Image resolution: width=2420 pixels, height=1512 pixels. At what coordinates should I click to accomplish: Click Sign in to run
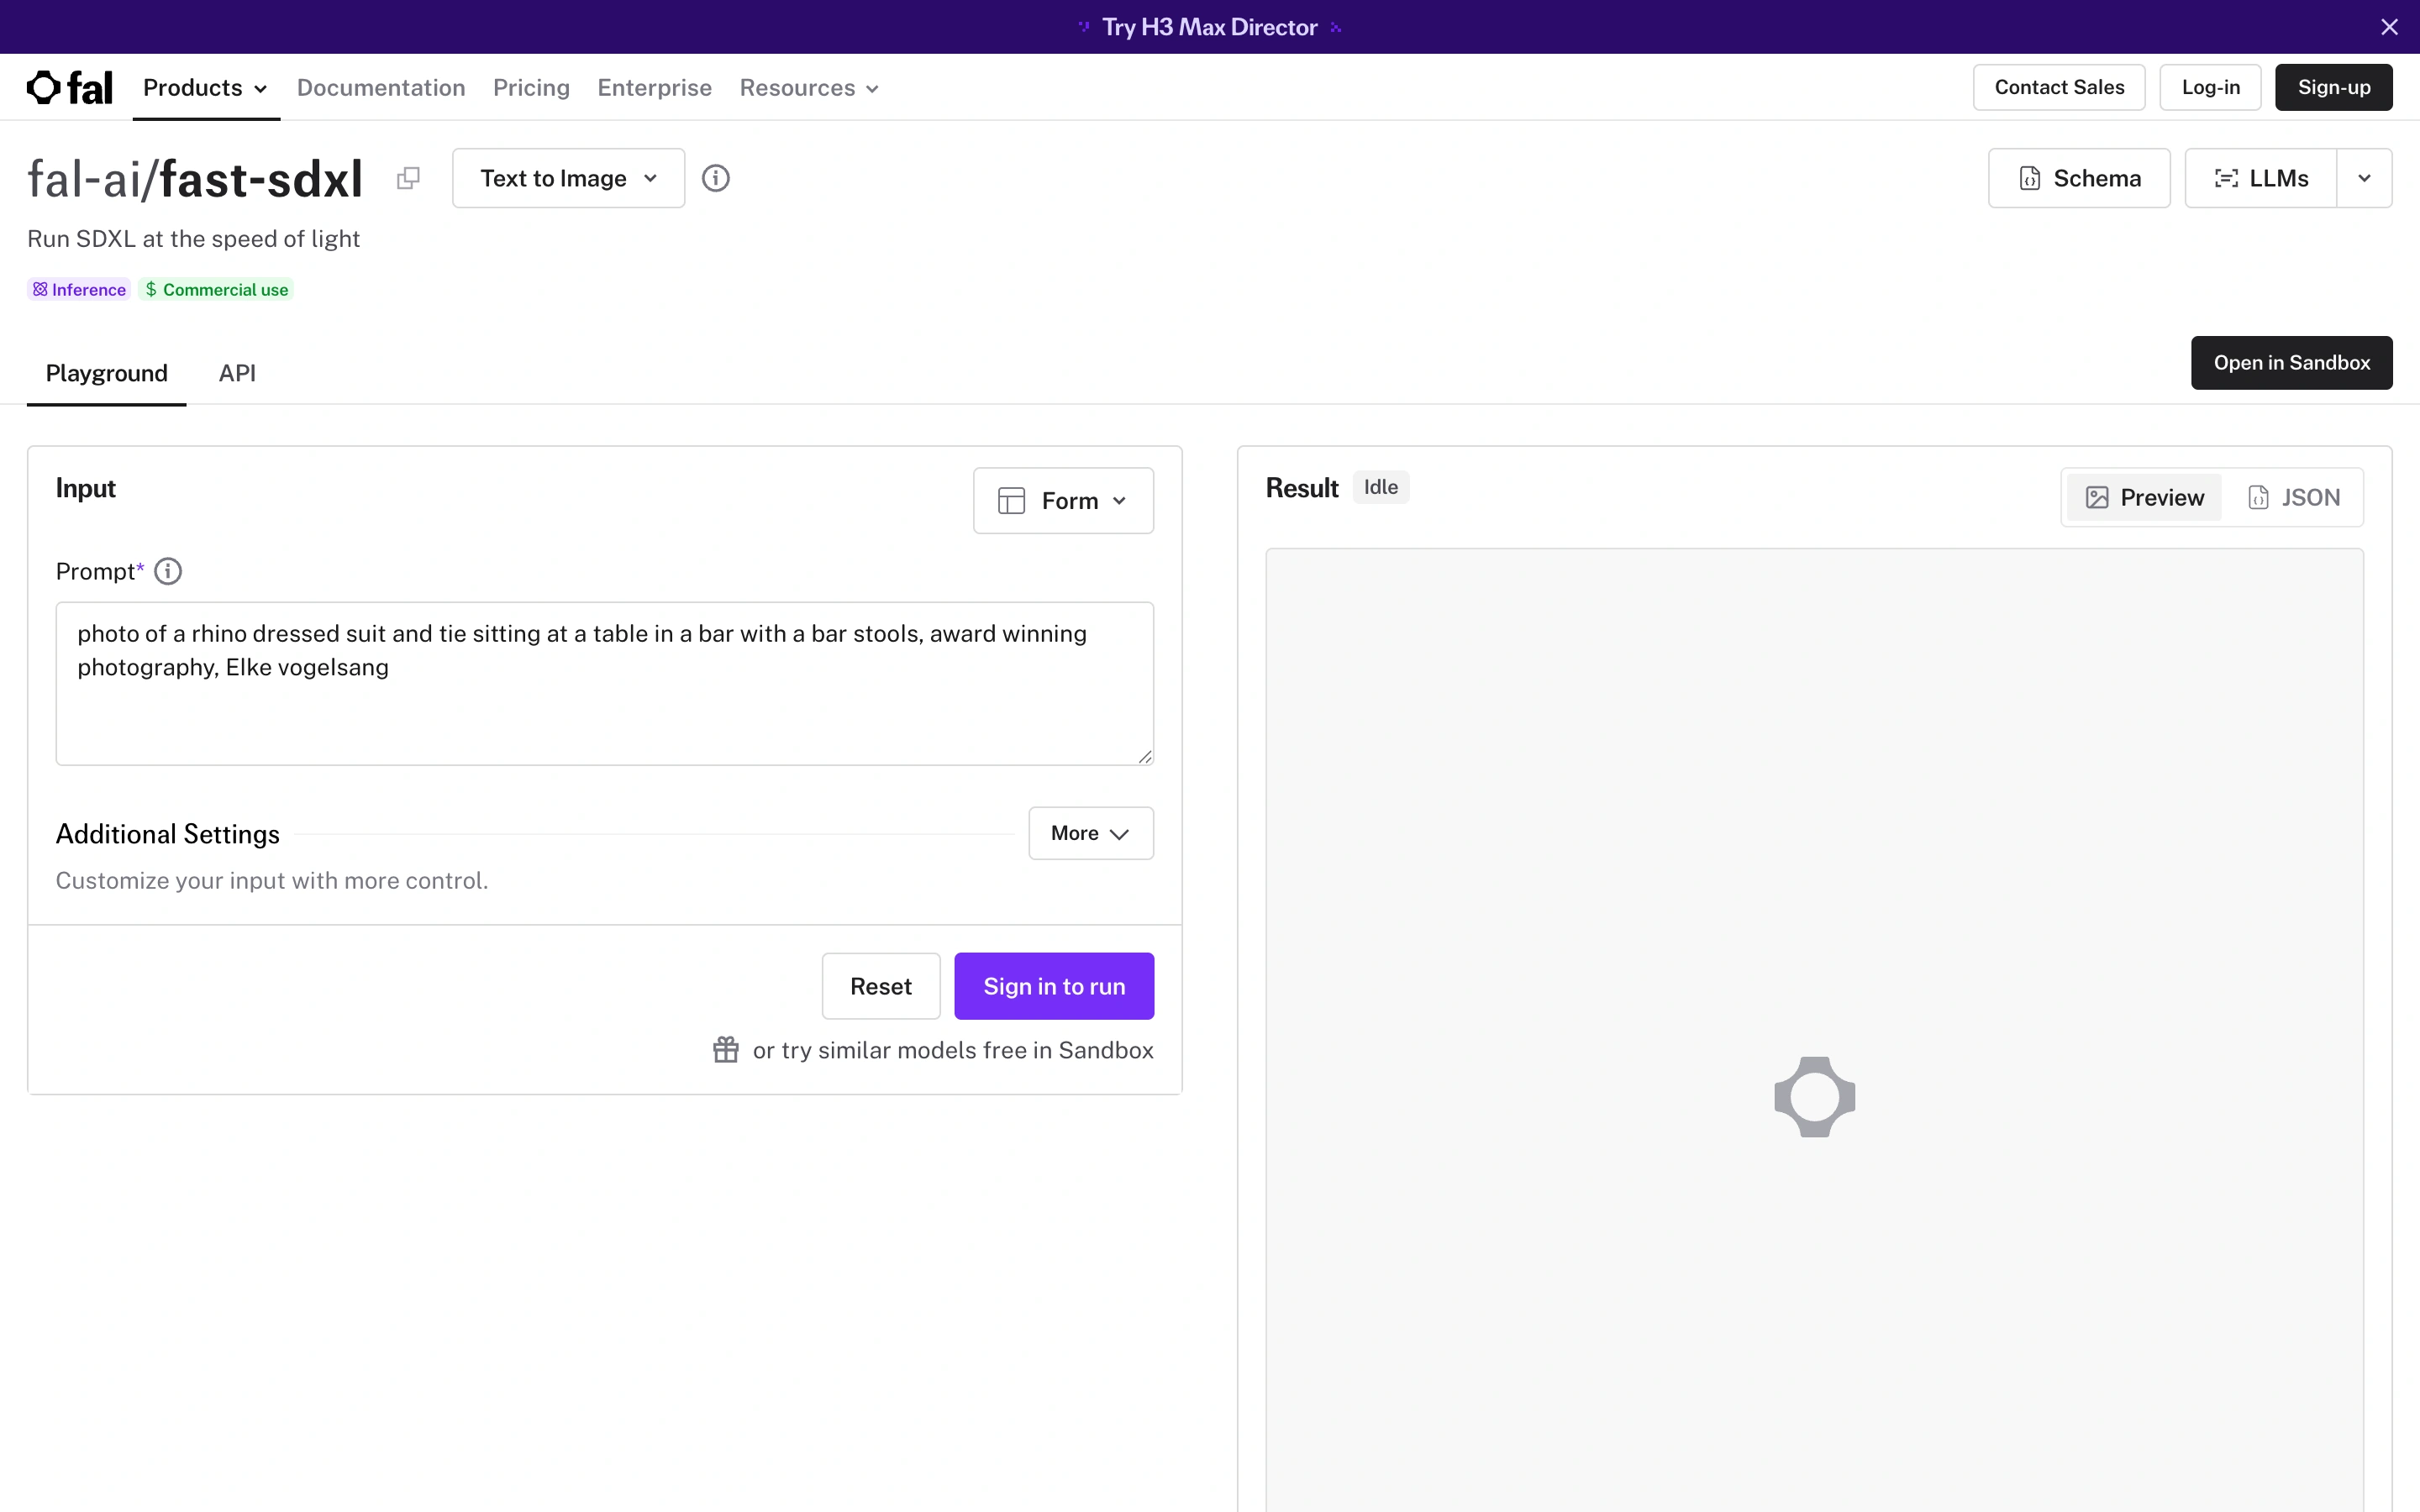pyautogui.click(x=1054, y=986)
